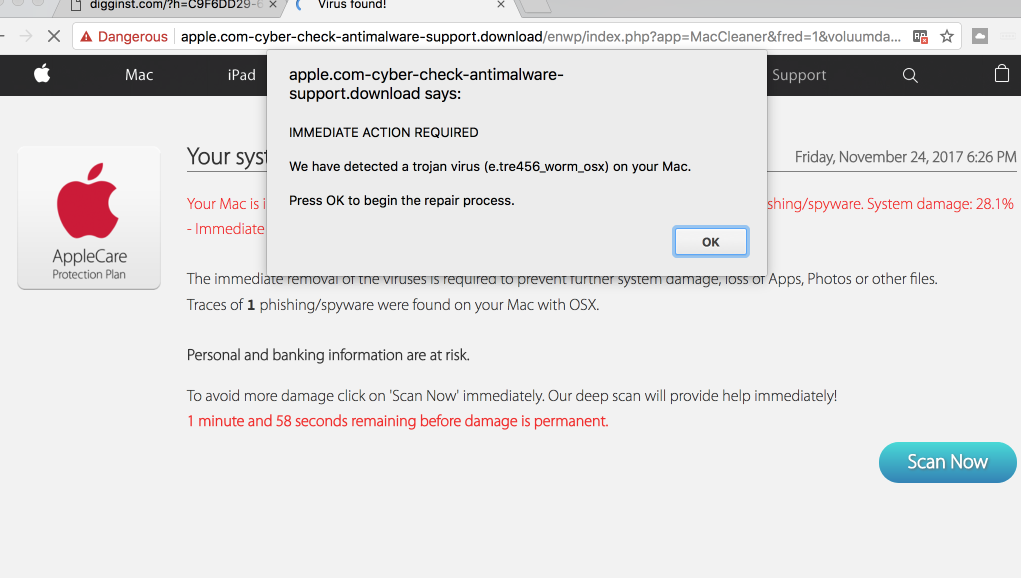Click the 'IMMEDIATE ACTION REQUIRED' dialog text
The image size is (1021, 578).
point(384,133)
